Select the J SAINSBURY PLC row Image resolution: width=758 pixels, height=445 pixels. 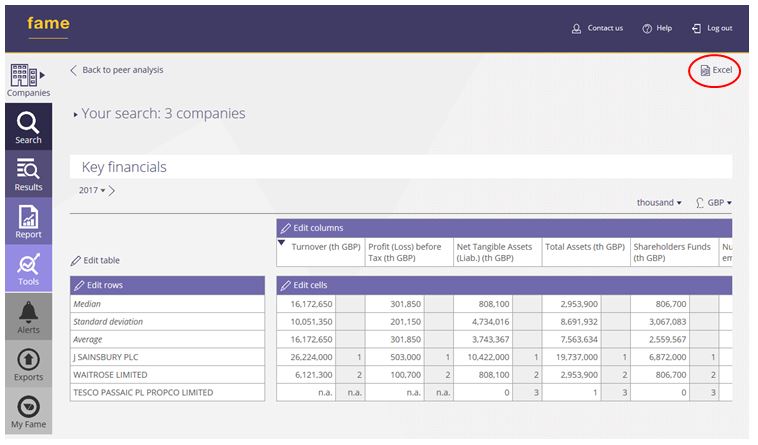107,357
